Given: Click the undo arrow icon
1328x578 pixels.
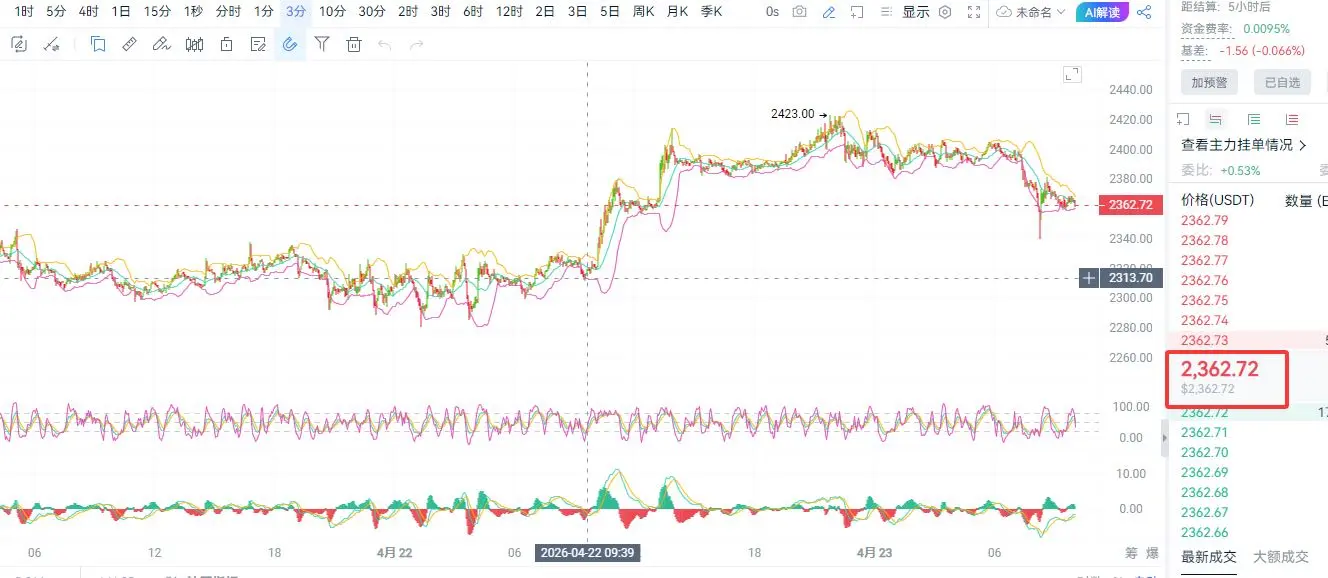Looking at the screenshot, I should tap(385, 44).
